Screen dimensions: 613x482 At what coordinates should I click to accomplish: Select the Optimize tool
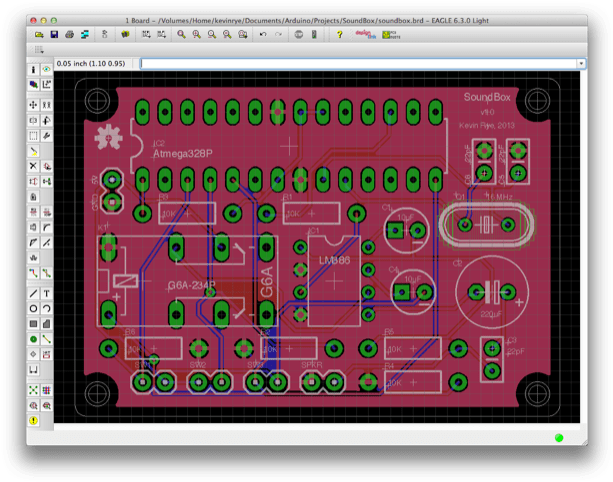[47, 243]
